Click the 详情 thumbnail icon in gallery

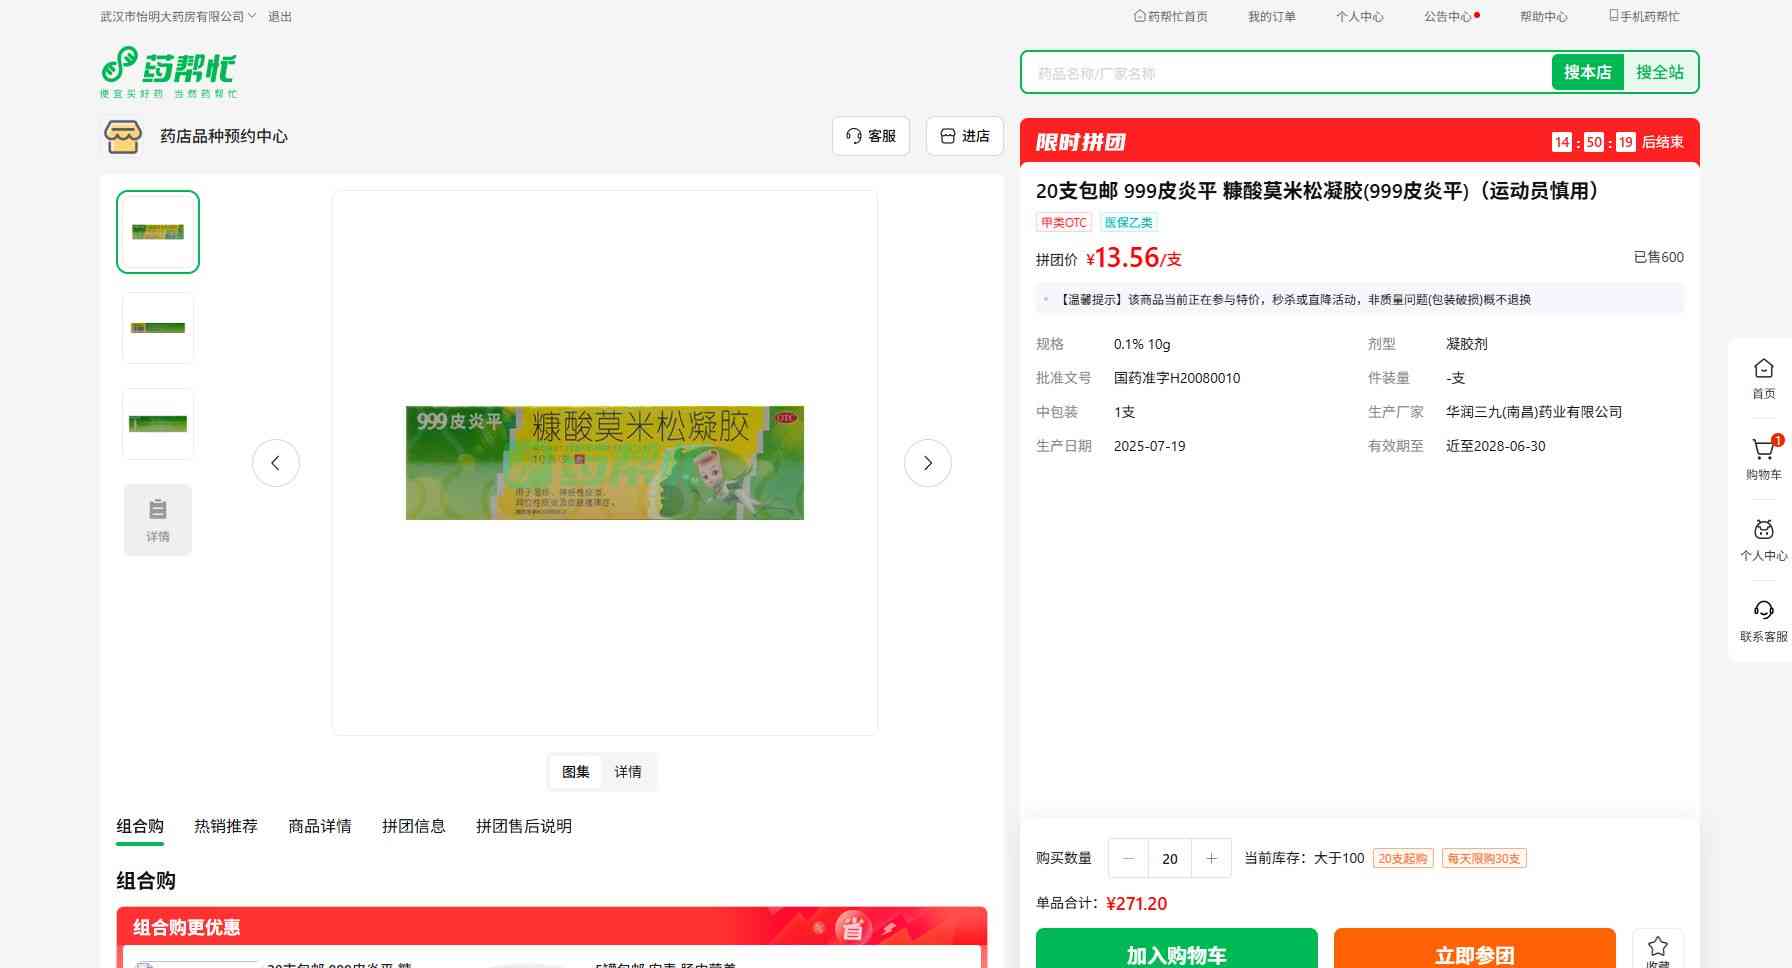pyautogui.click(x=158, y=520)
